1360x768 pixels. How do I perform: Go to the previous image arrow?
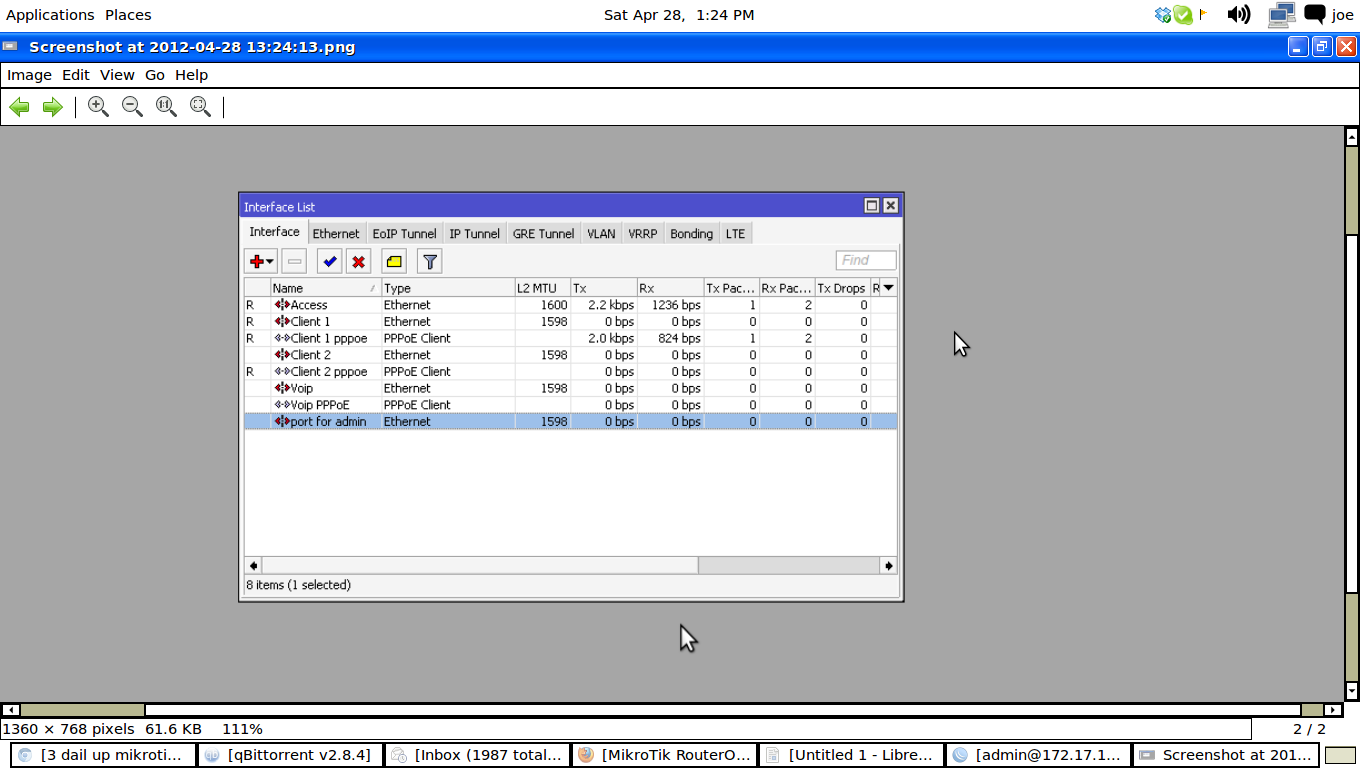tap(19, 107)
